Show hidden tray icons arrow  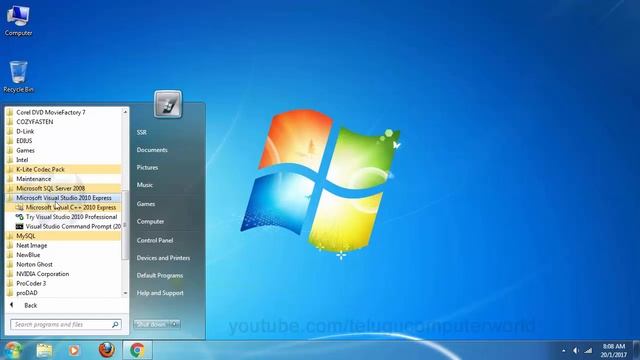point(564,351)
